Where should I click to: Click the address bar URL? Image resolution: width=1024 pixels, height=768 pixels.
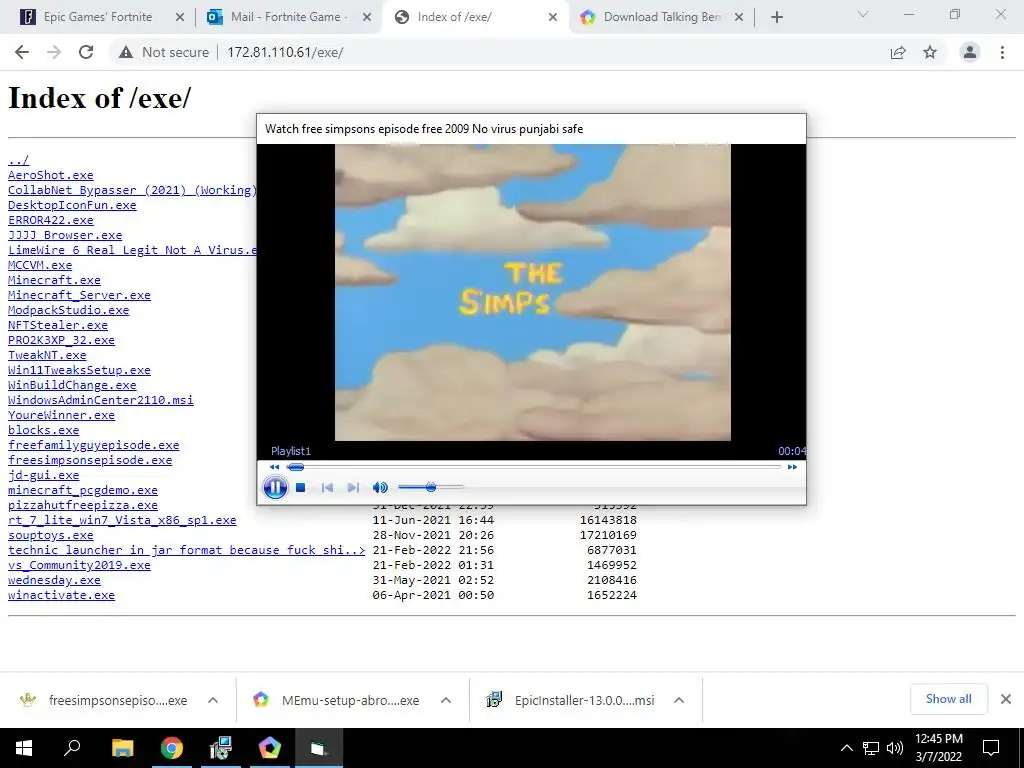pos(285,52)
